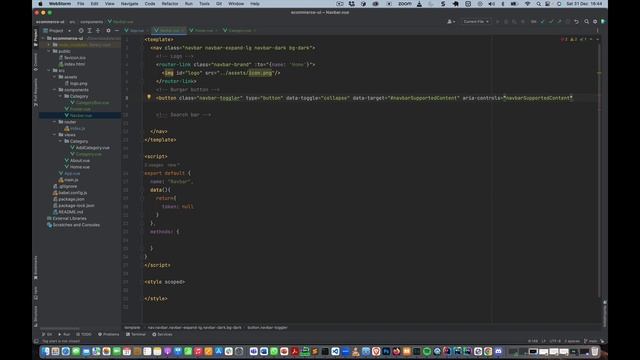Click the user account icon in toolbar
This screenshot has width=640, height=360.
point(451,22)
